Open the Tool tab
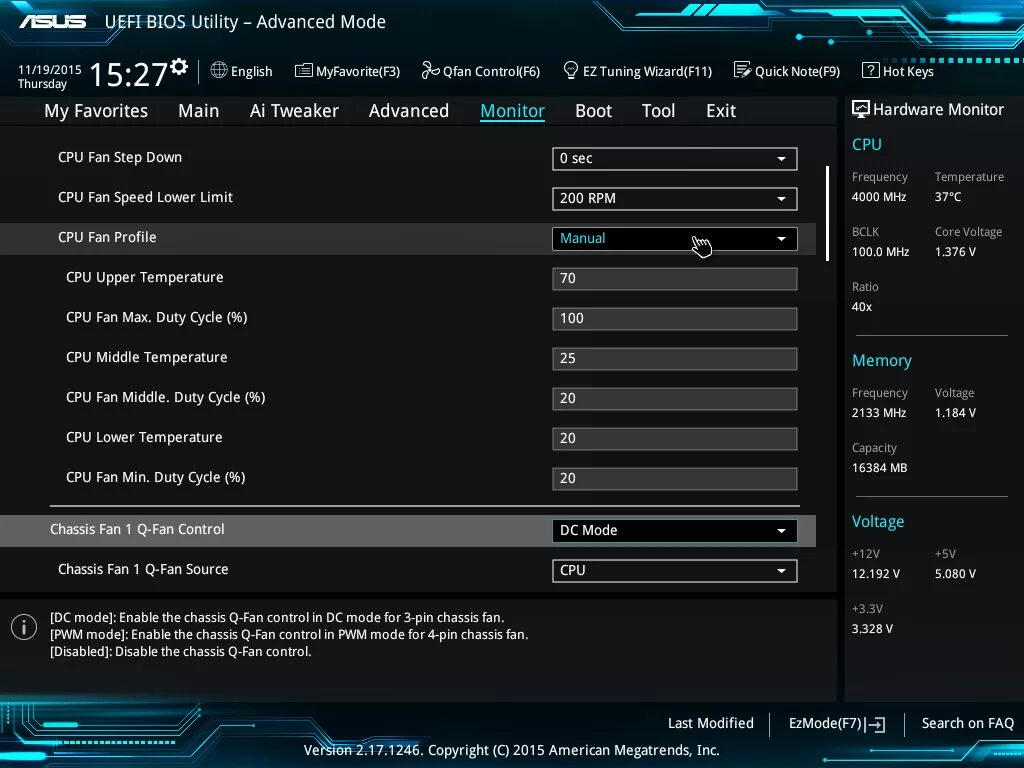 pyautogui.click(x=658, y=111)
